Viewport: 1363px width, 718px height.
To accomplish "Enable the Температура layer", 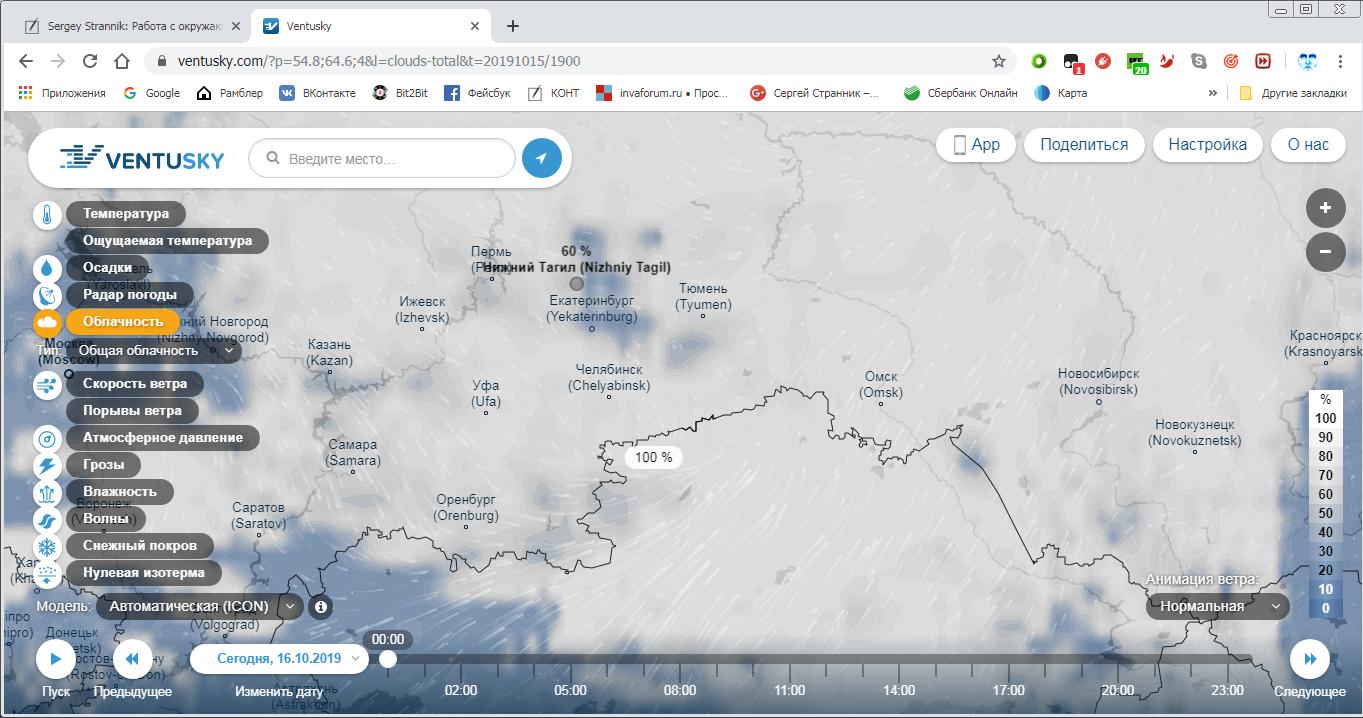I will coord(126,214).
